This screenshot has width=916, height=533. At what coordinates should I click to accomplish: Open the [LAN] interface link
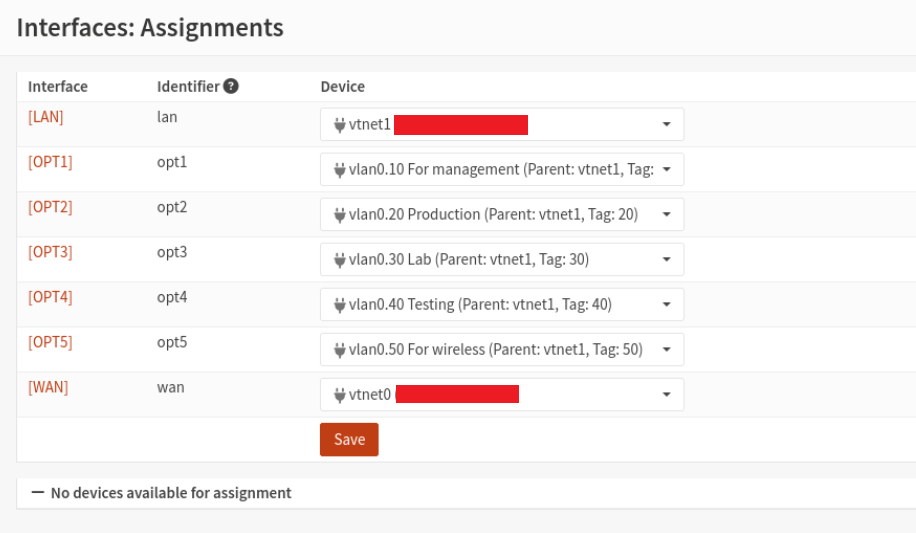click(46, 117)
